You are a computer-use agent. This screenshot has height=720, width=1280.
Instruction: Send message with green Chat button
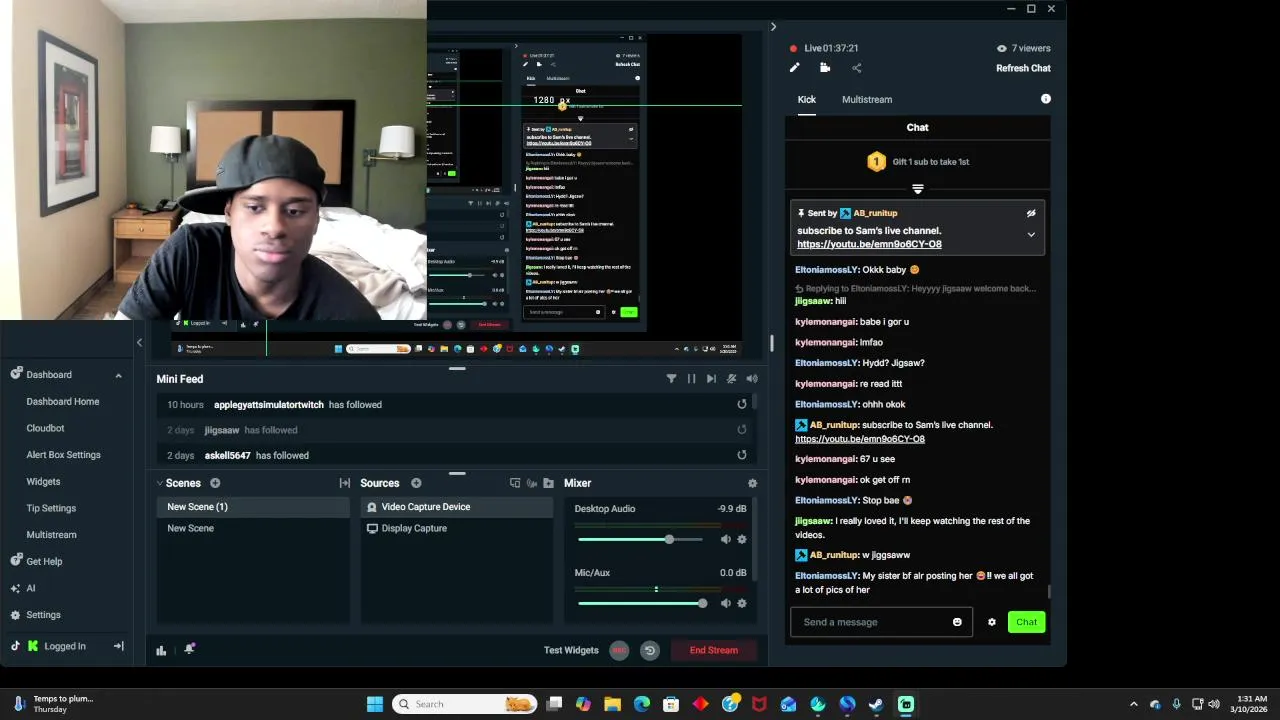coord(1026,622)
